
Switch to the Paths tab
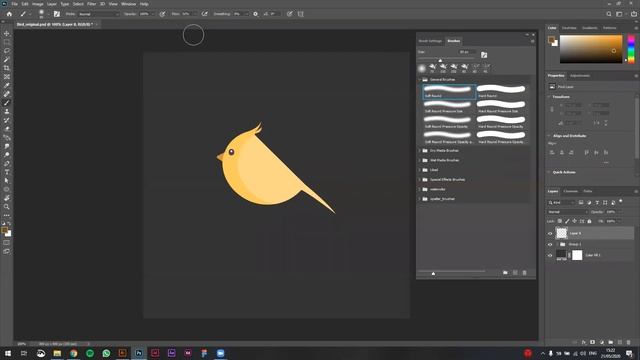588,191
